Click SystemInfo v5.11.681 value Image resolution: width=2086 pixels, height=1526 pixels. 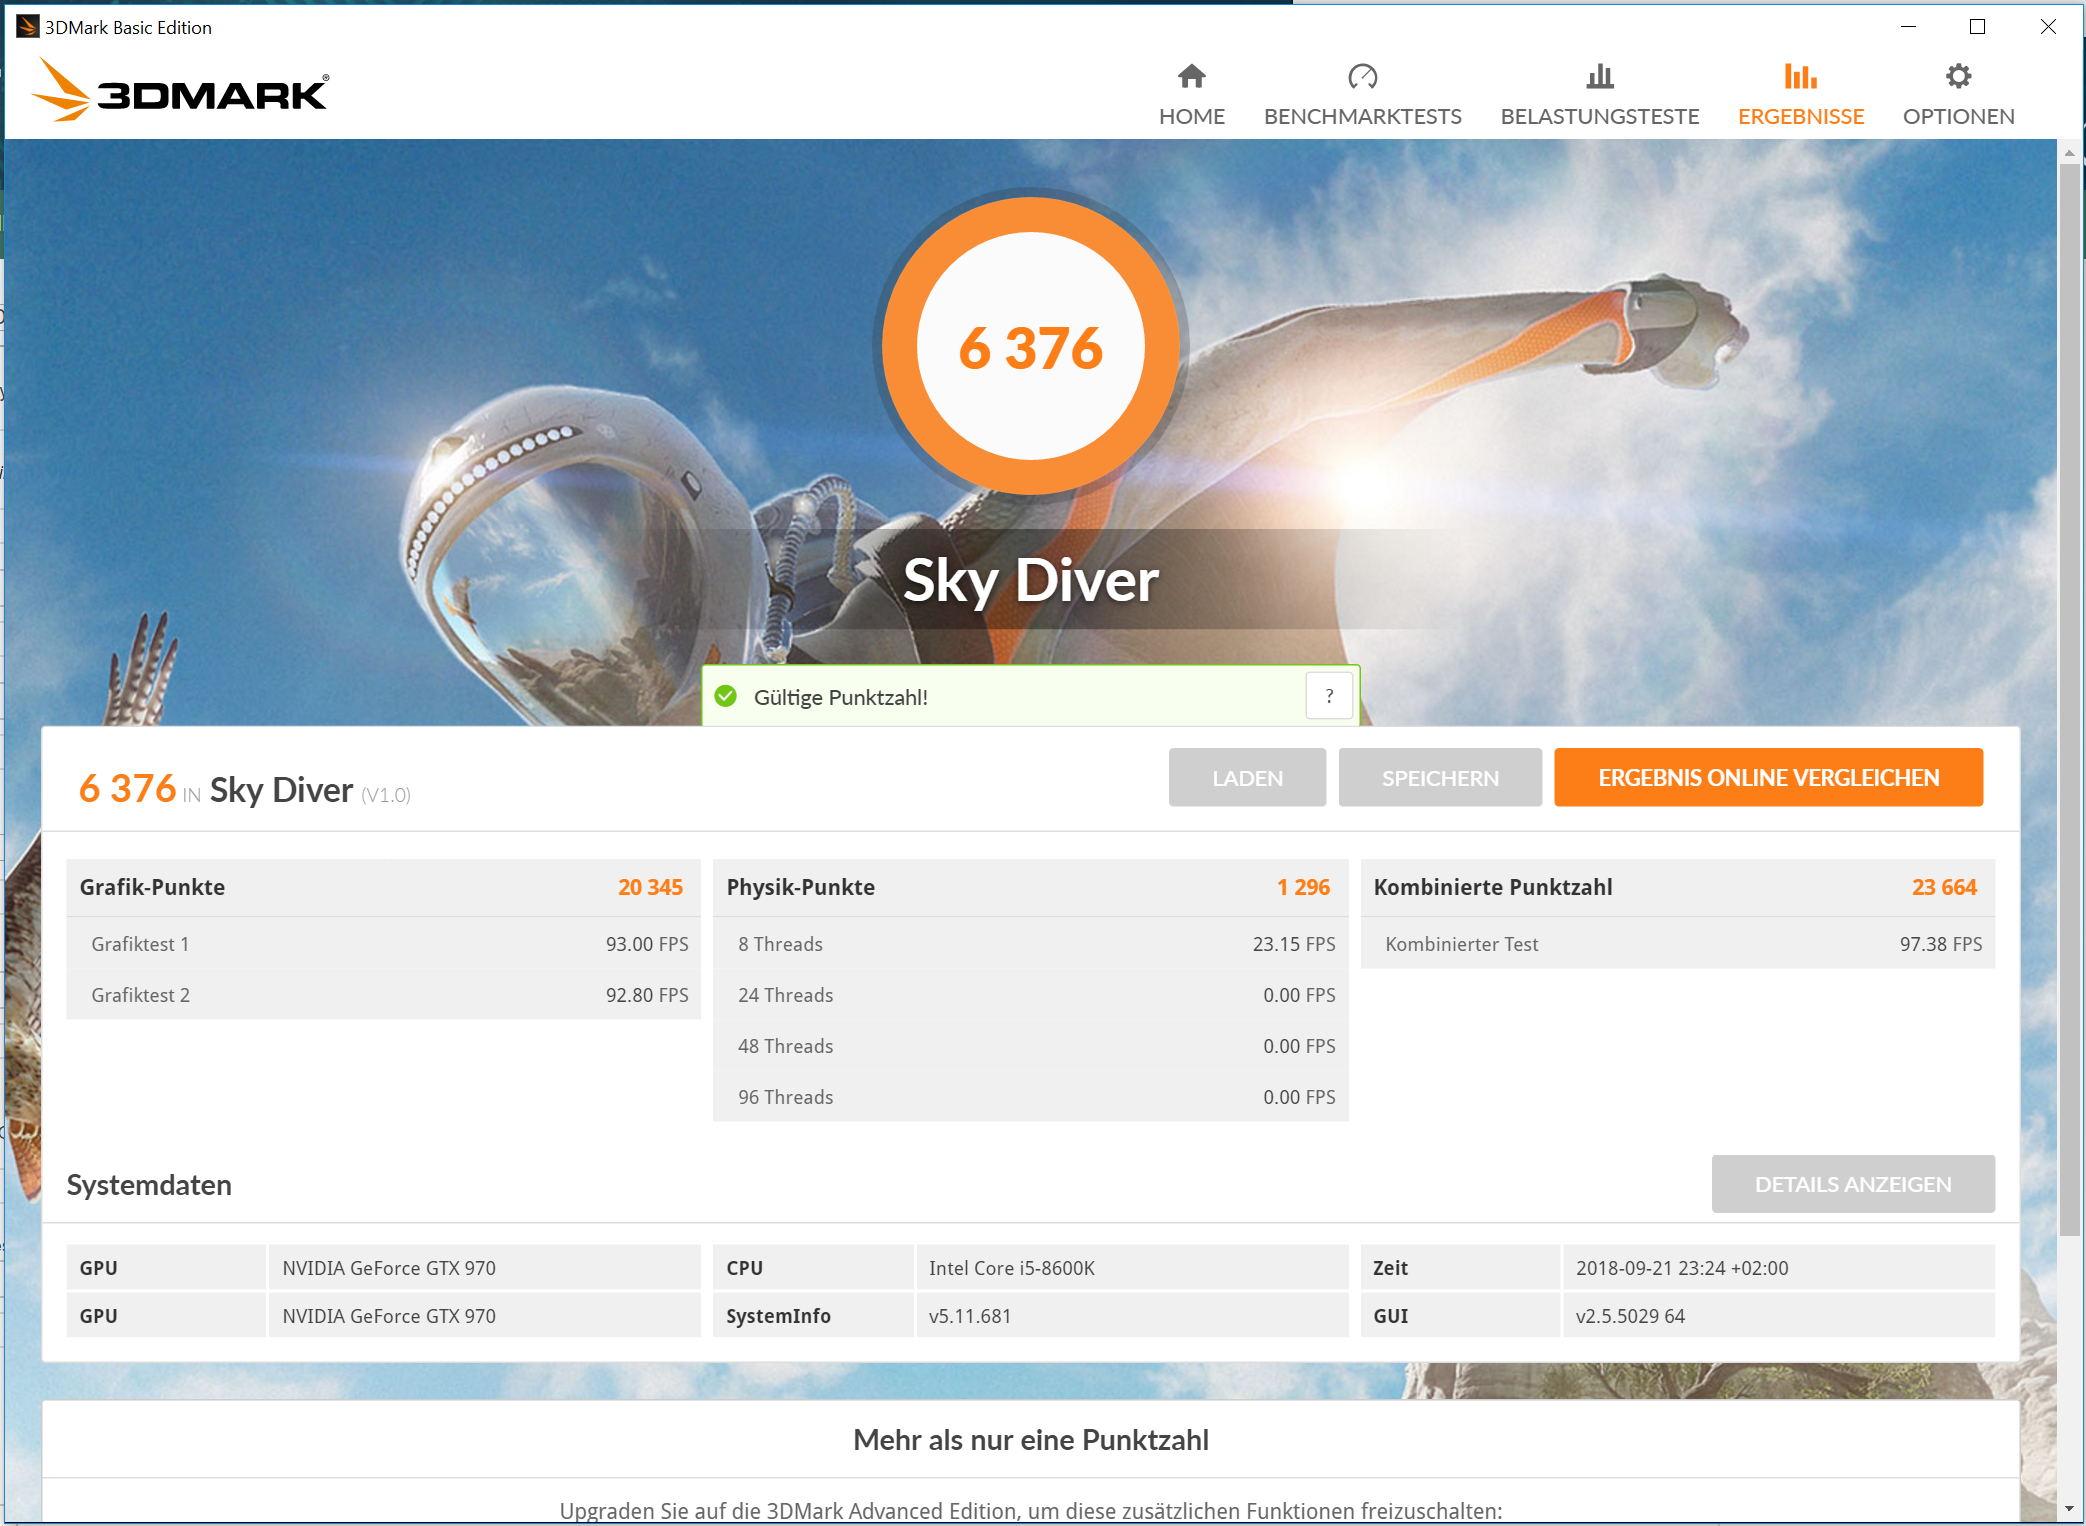click(969, 1316)
